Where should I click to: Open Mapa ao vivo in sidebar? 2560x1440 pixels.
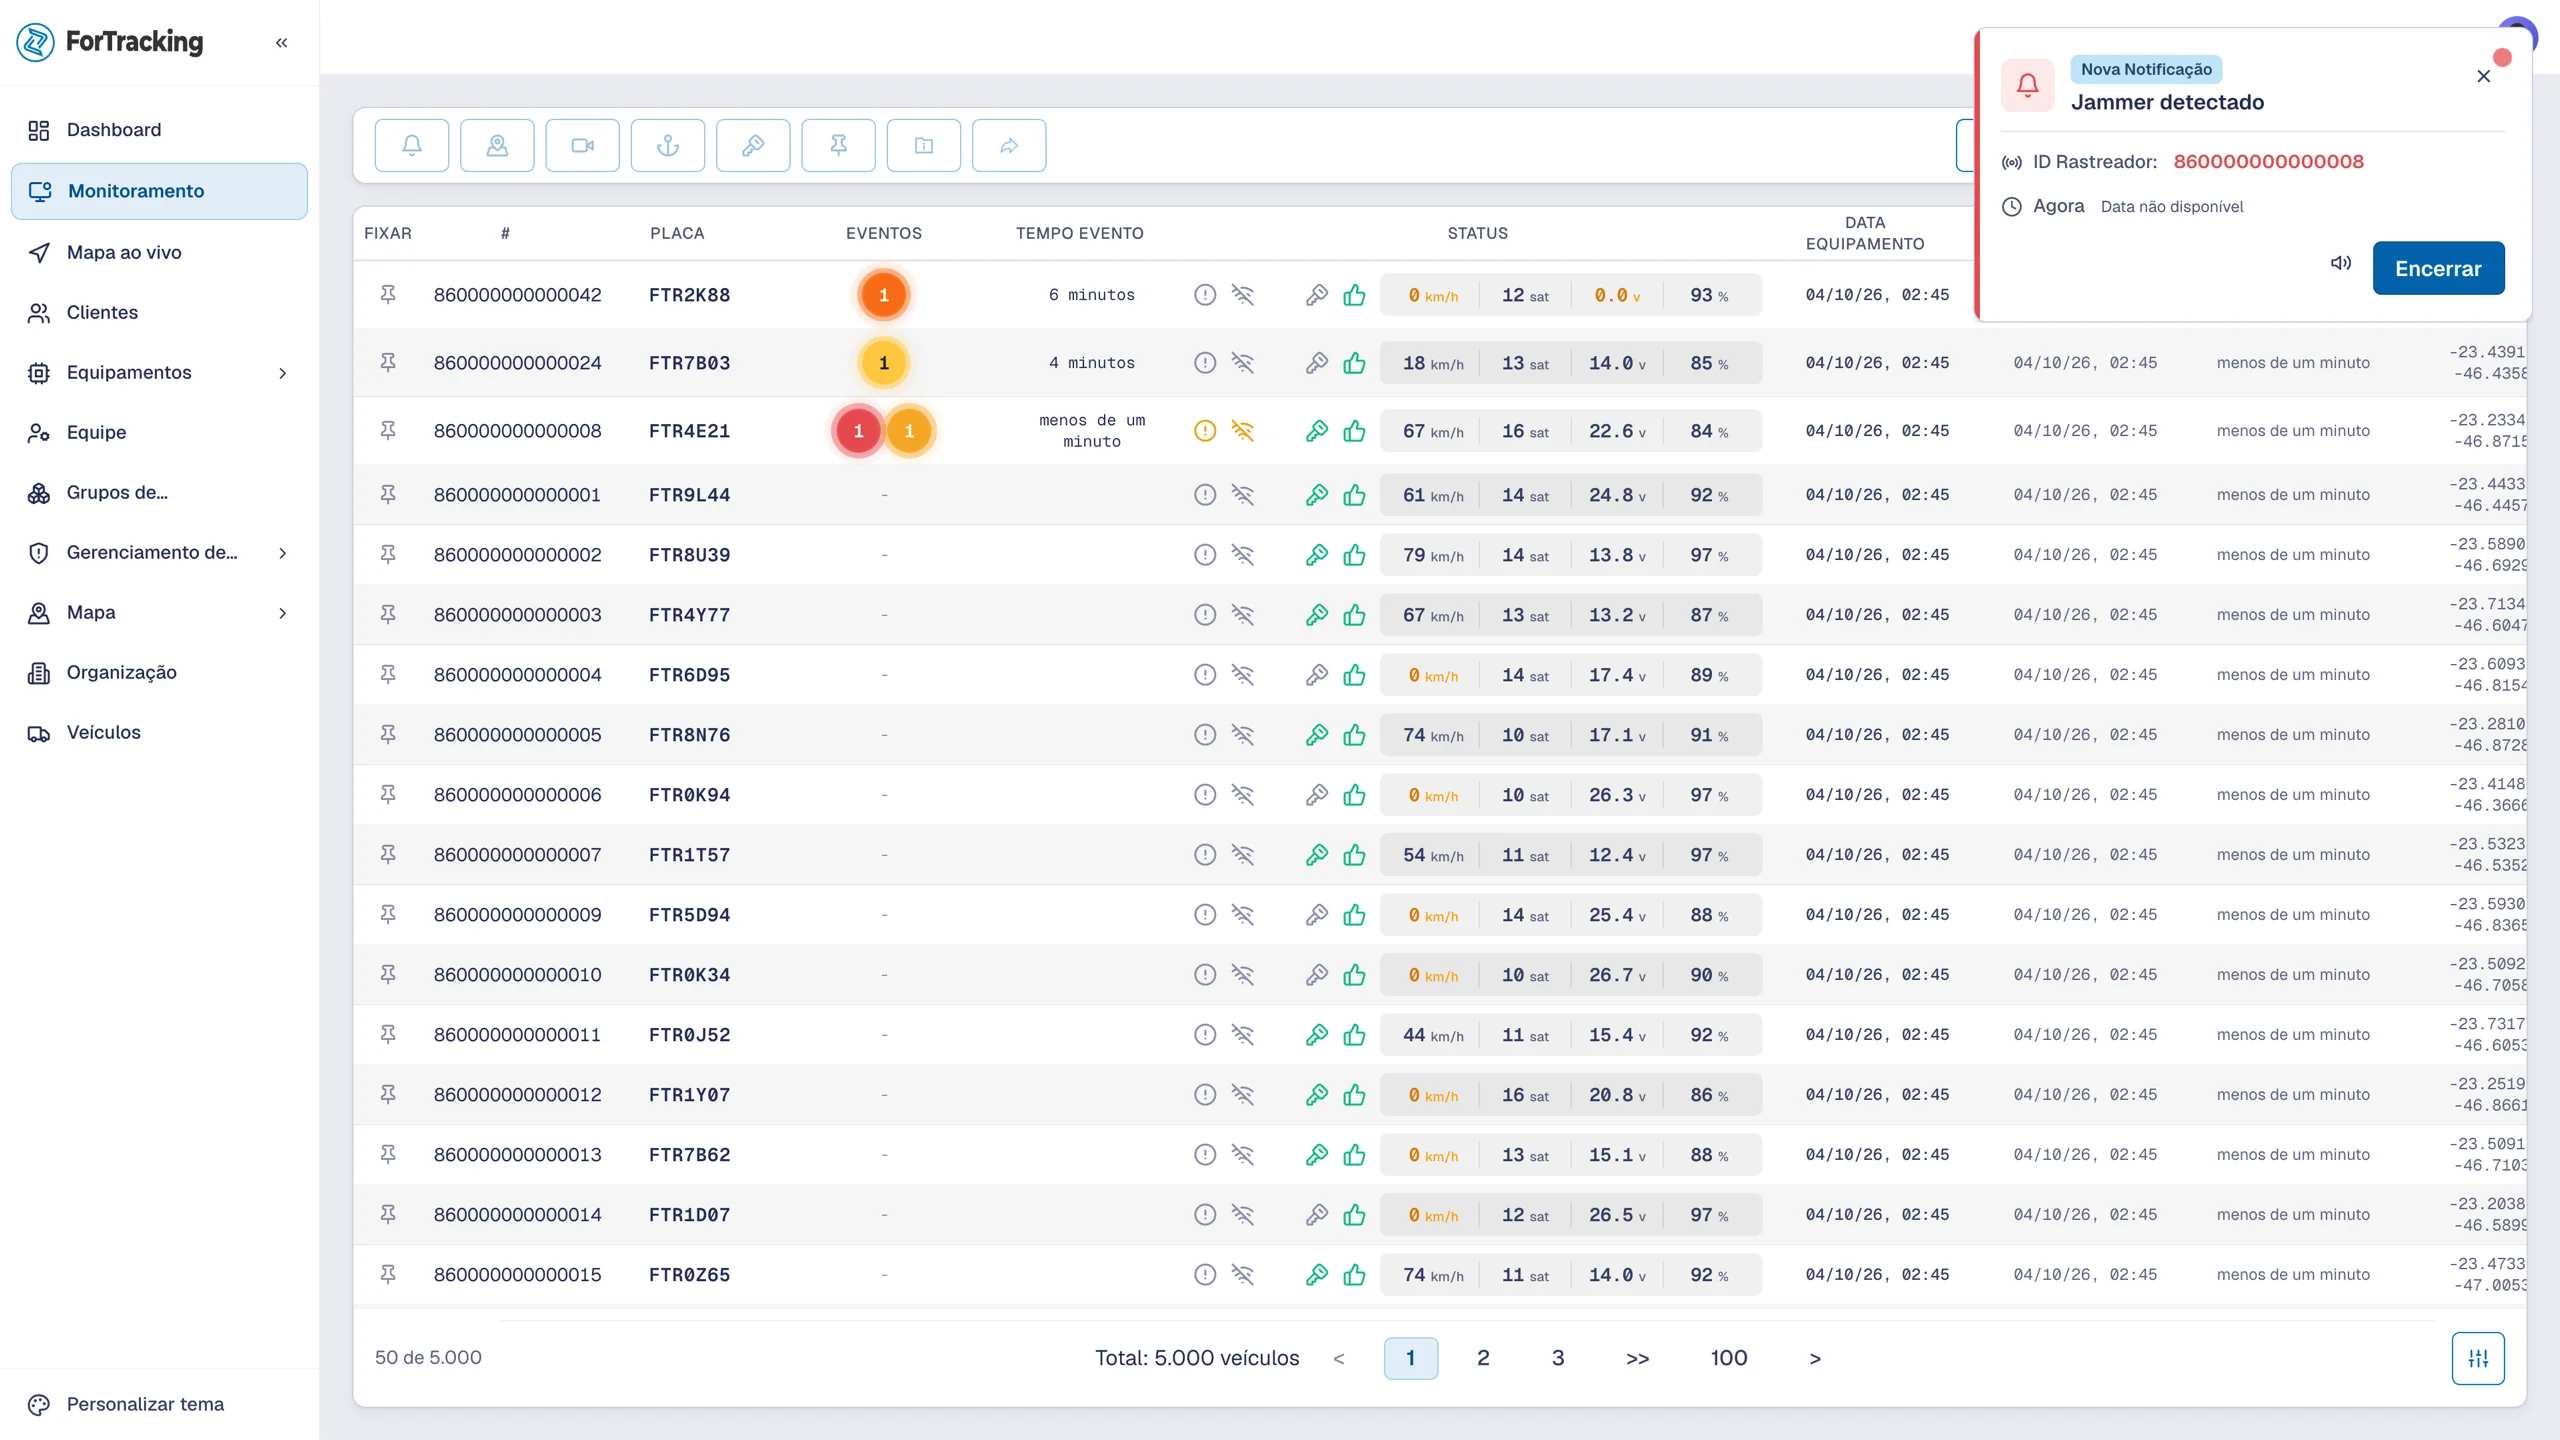[x=159, y=253]
